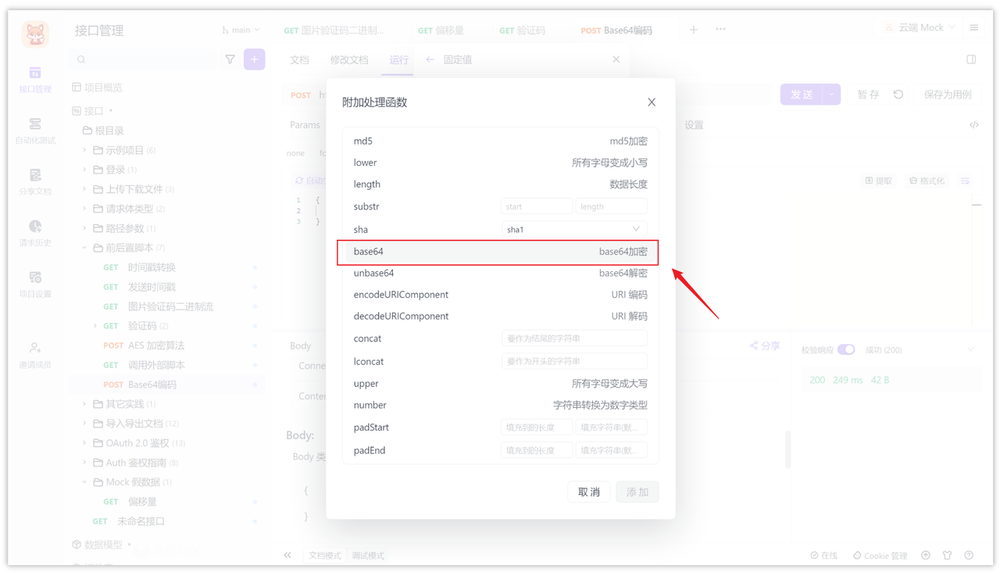Click the substr start input field
The height and width of the screenshot is (573, 1000).
tap(536, 206)
